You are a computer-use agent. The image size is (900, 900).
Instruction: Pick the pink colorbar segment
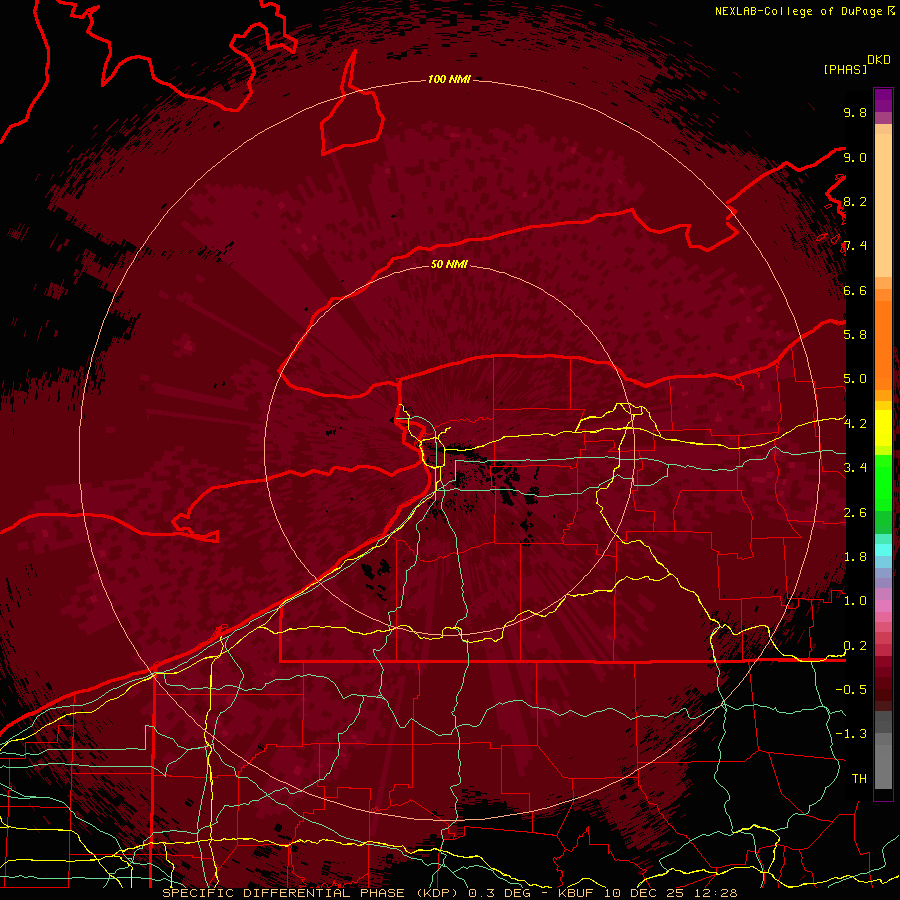(x=883, y=606)
